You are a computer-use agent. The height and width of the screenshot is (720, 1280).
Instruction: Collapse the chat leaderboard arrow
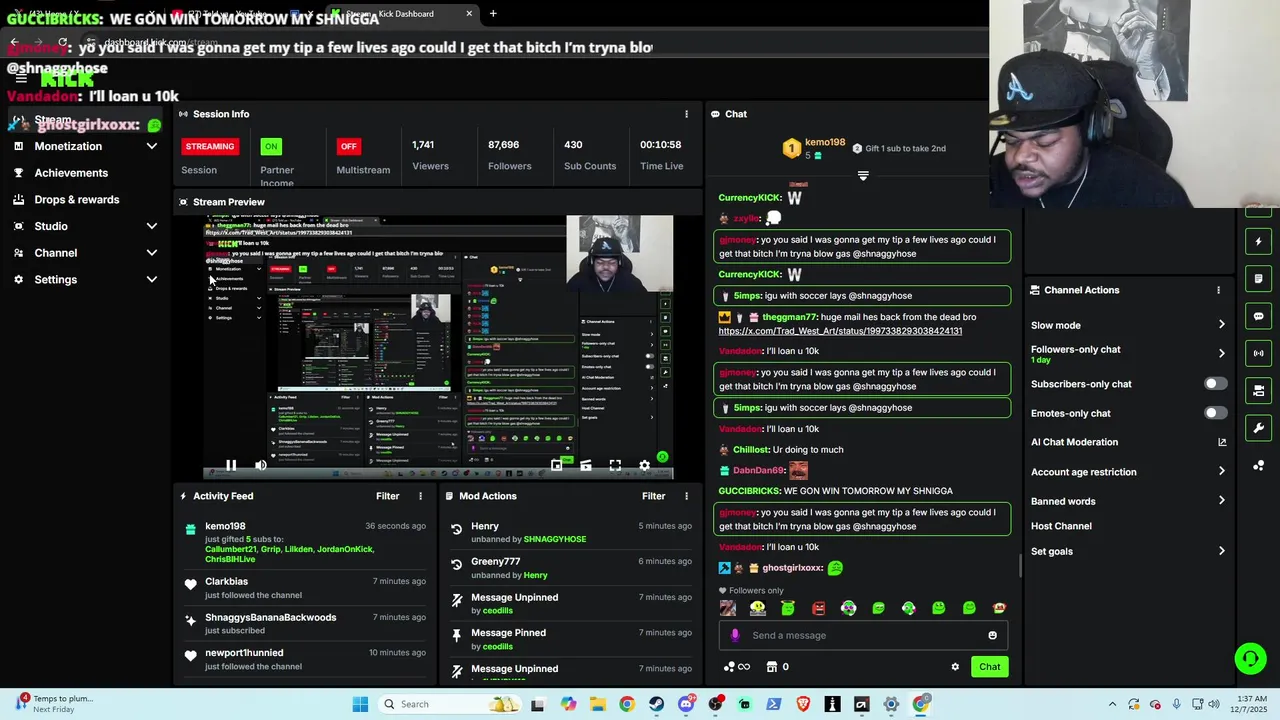(863, 175)
